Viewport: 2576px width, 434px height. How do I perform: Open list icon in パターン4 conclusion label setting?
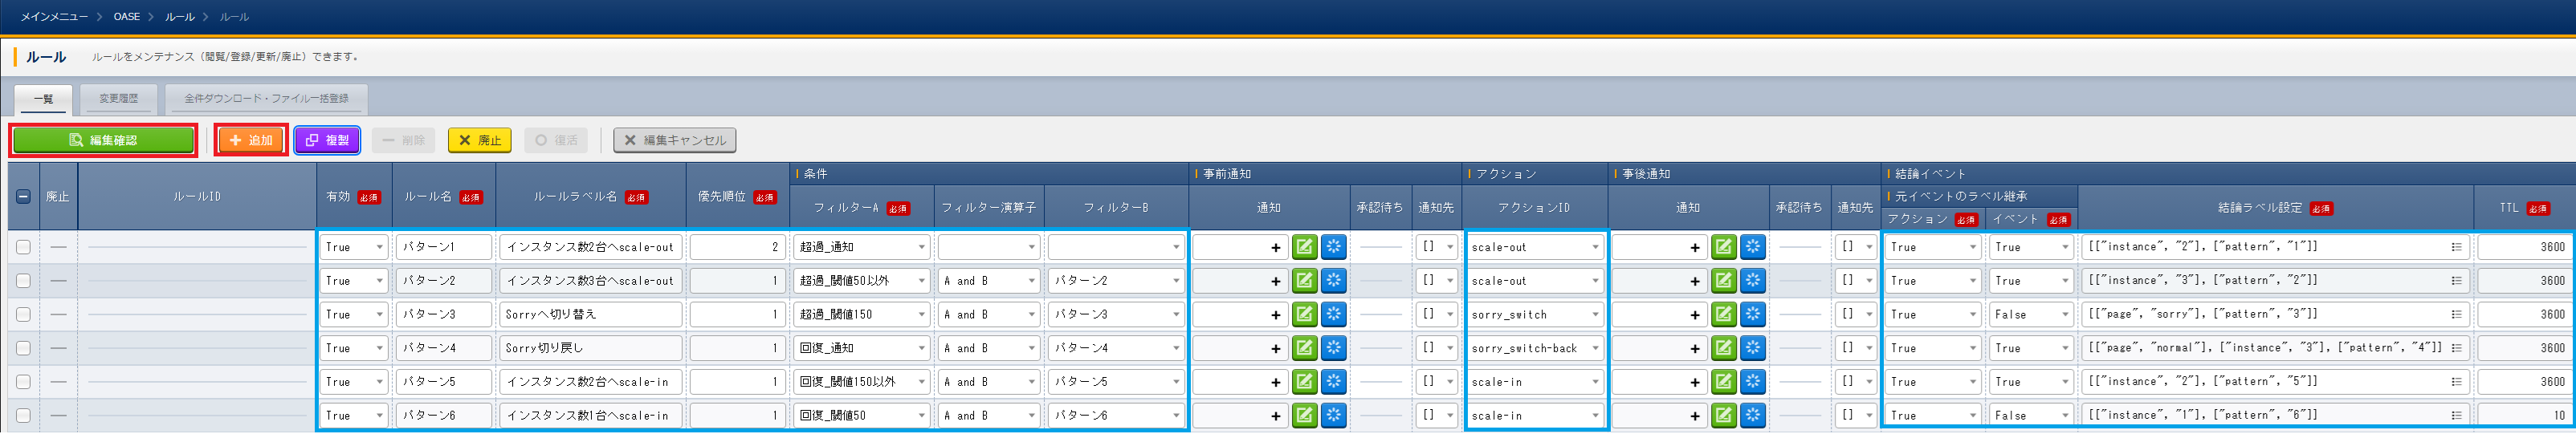click(2456, 349)
